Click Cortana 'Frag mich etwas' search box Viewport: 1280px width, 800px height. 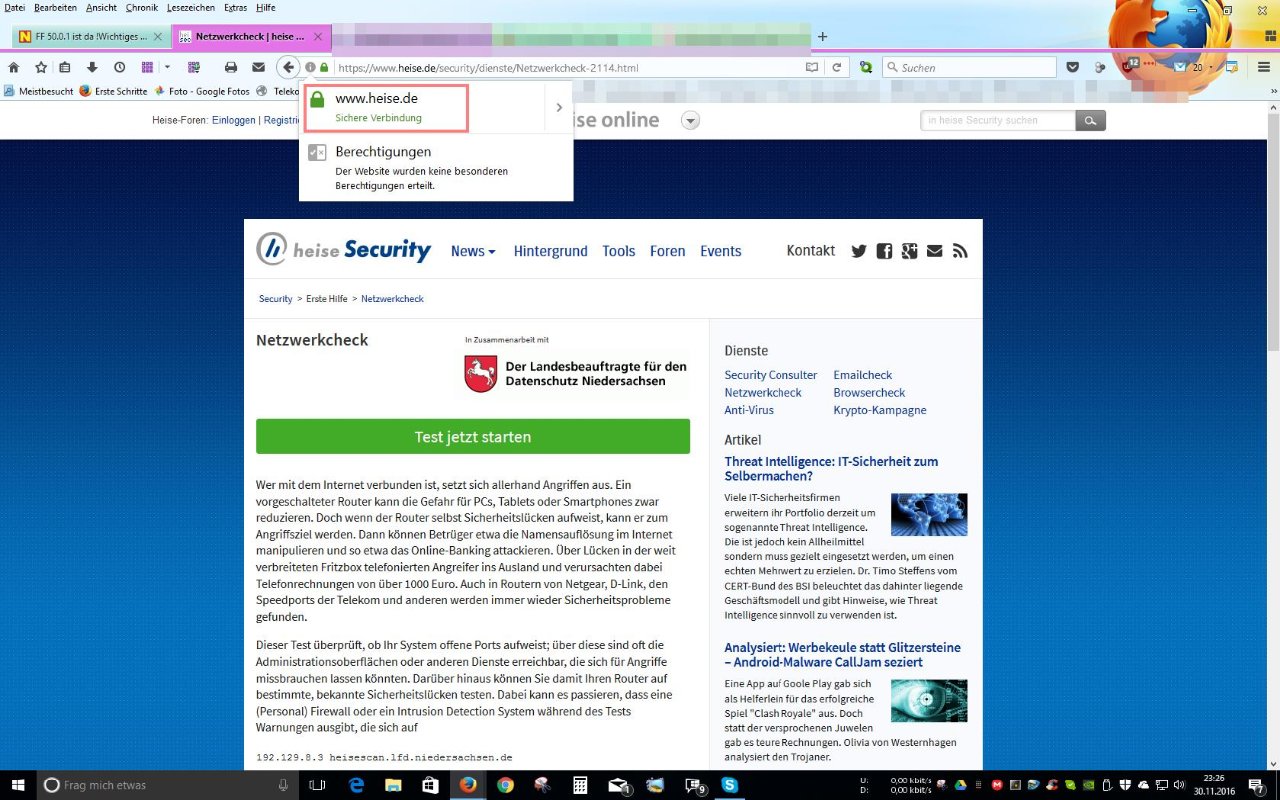pyautogui.click(x=168, y=785)
